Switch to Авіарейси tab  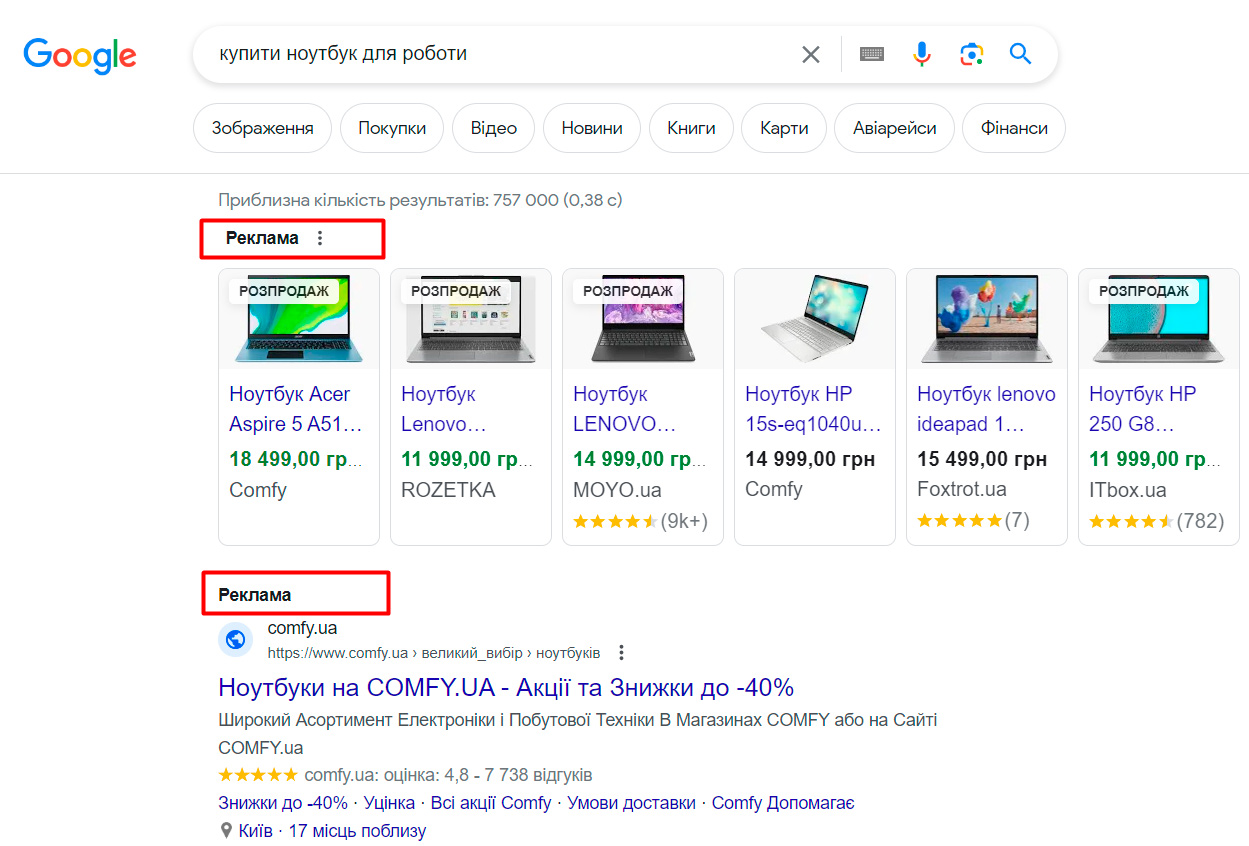(x=894, y=128)
